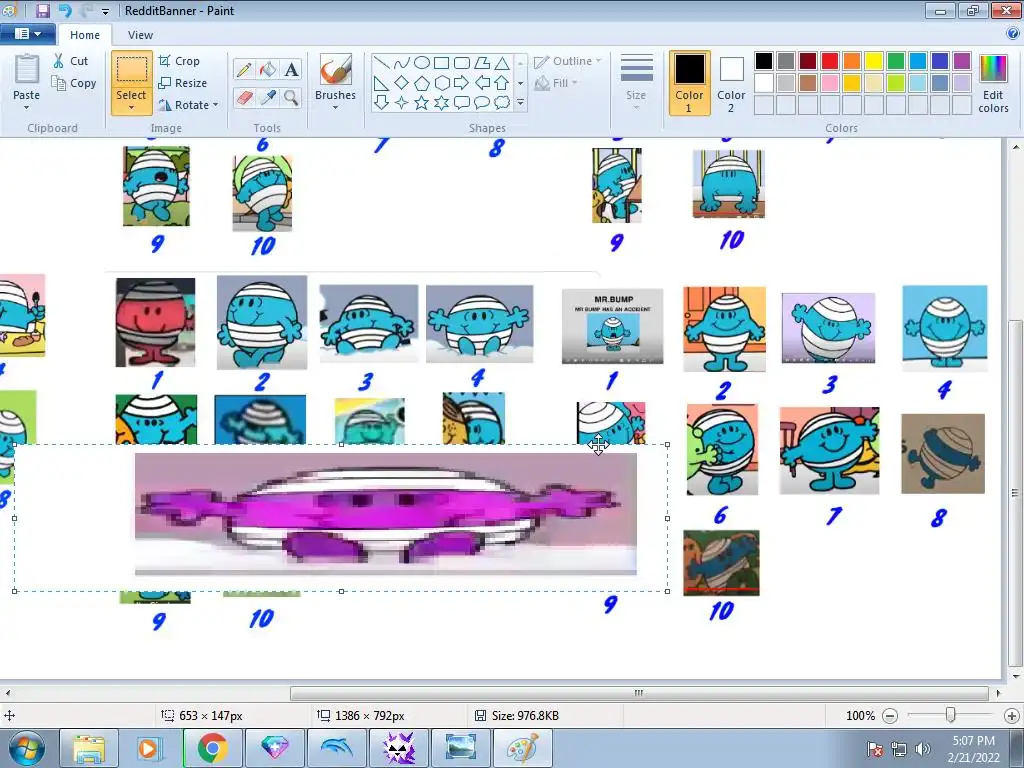Screen dimensions: 1024x768
Task: Select the Down arrow shape
Action: click(382, 103)
